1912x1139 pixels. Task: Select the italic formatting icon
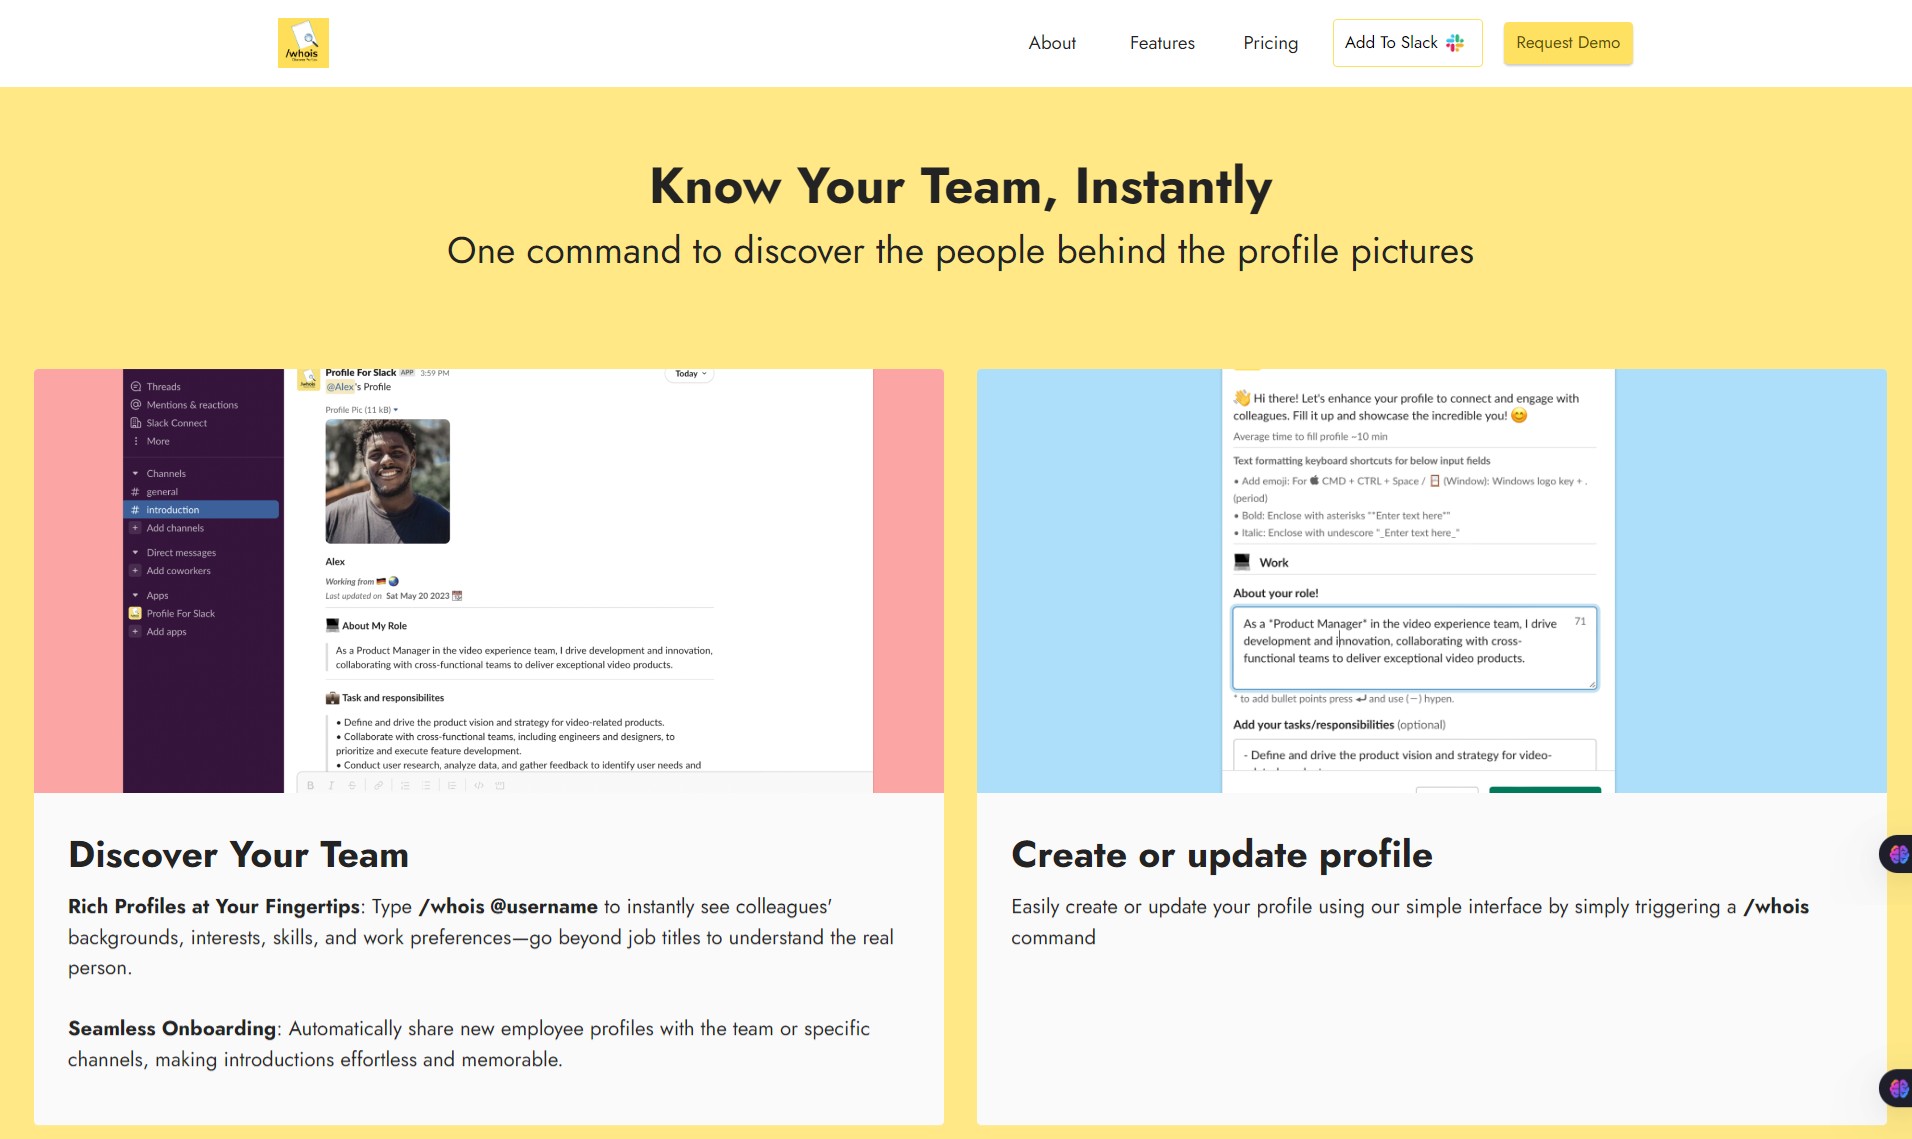tap(331, 785)
